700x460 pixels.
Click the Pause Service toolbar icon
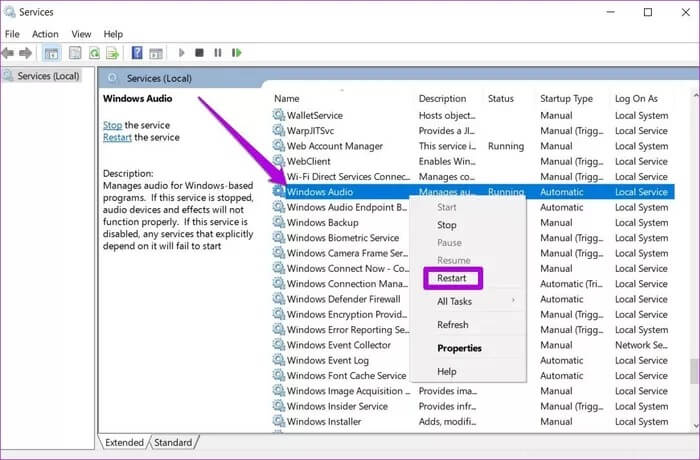point(217,53)
